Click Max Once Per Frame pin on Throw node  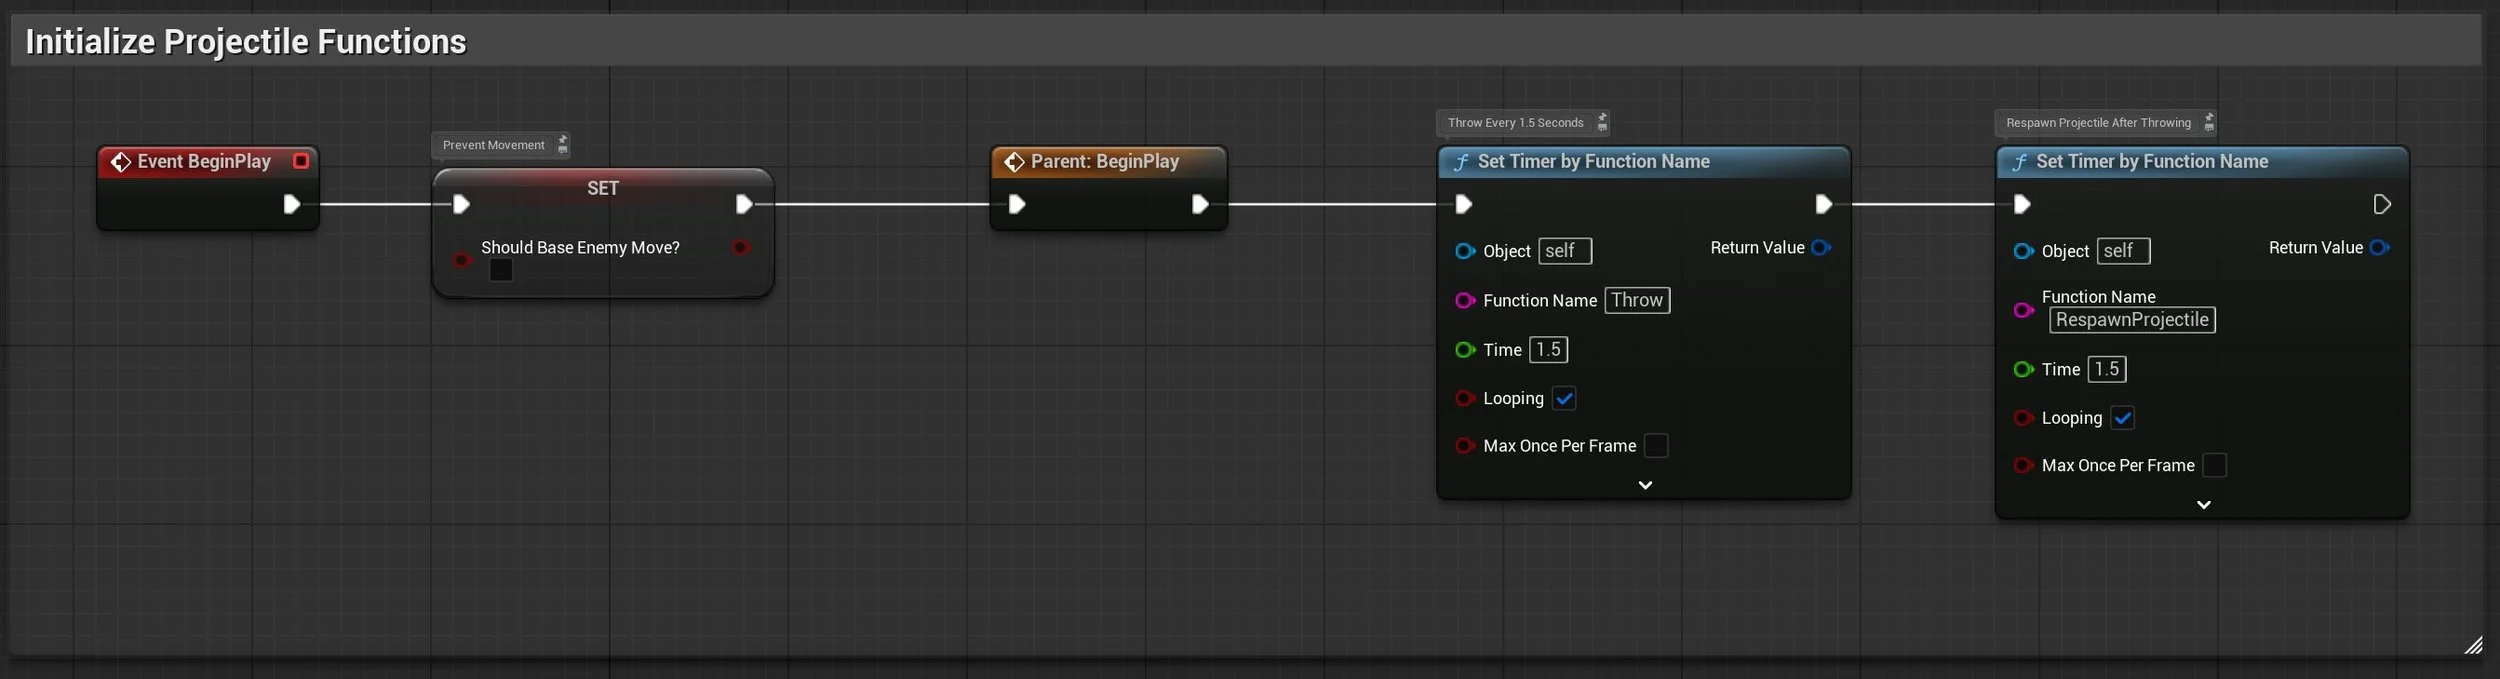point(1465,446)
